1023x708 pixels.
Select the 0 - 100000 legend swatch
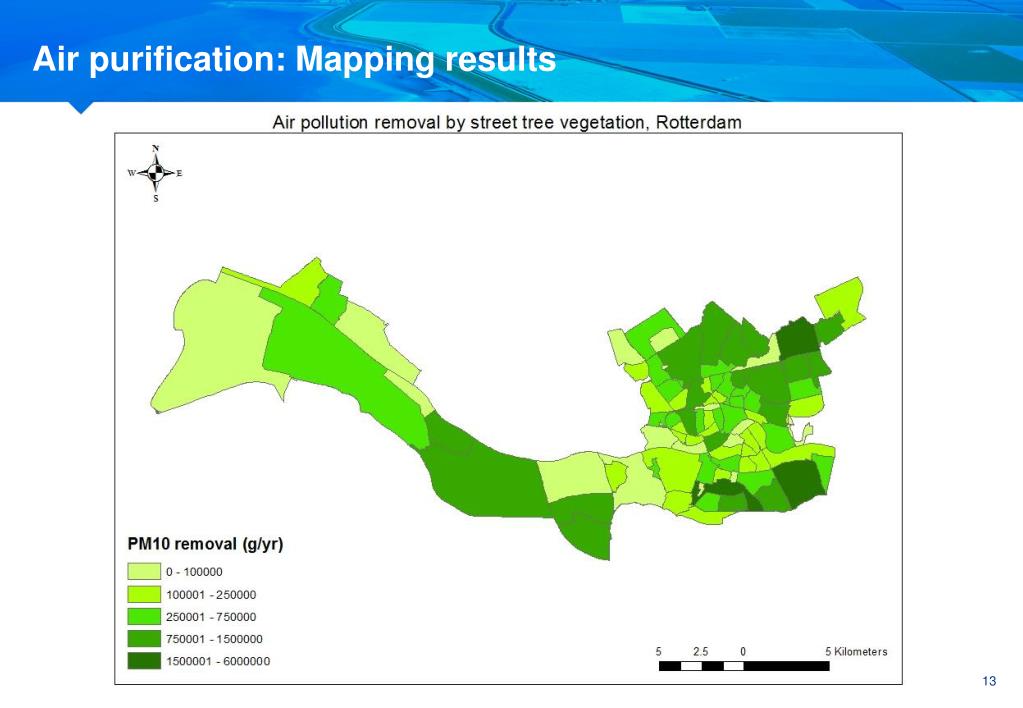tap(144, 572)
